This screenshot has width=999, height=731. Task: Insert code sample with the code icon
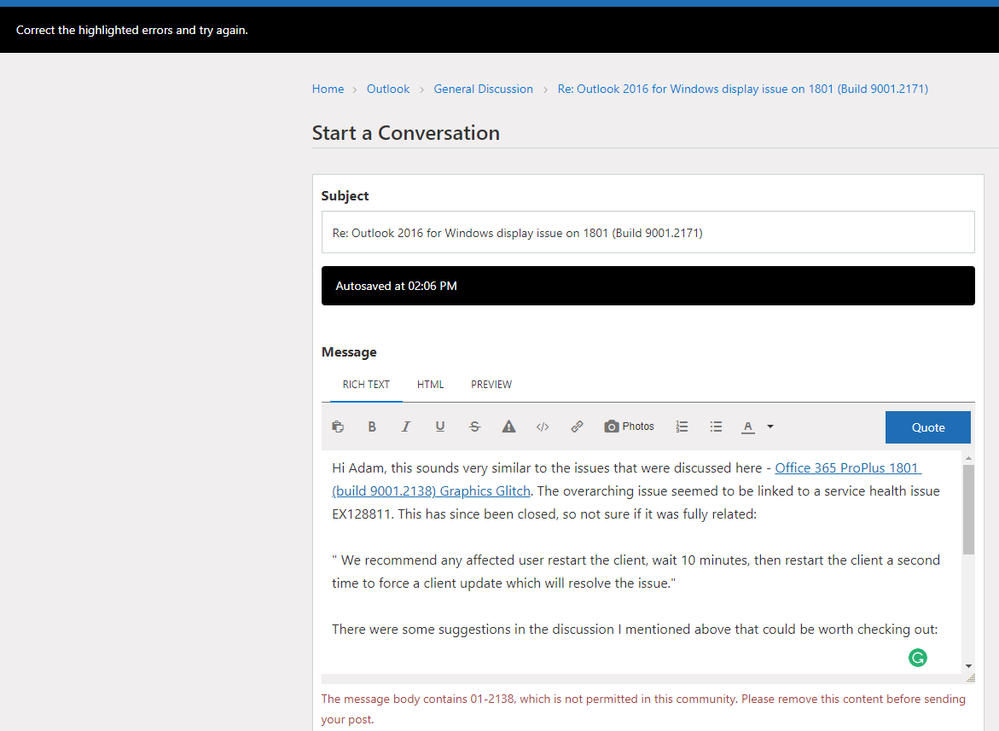[x=542, y=426]
